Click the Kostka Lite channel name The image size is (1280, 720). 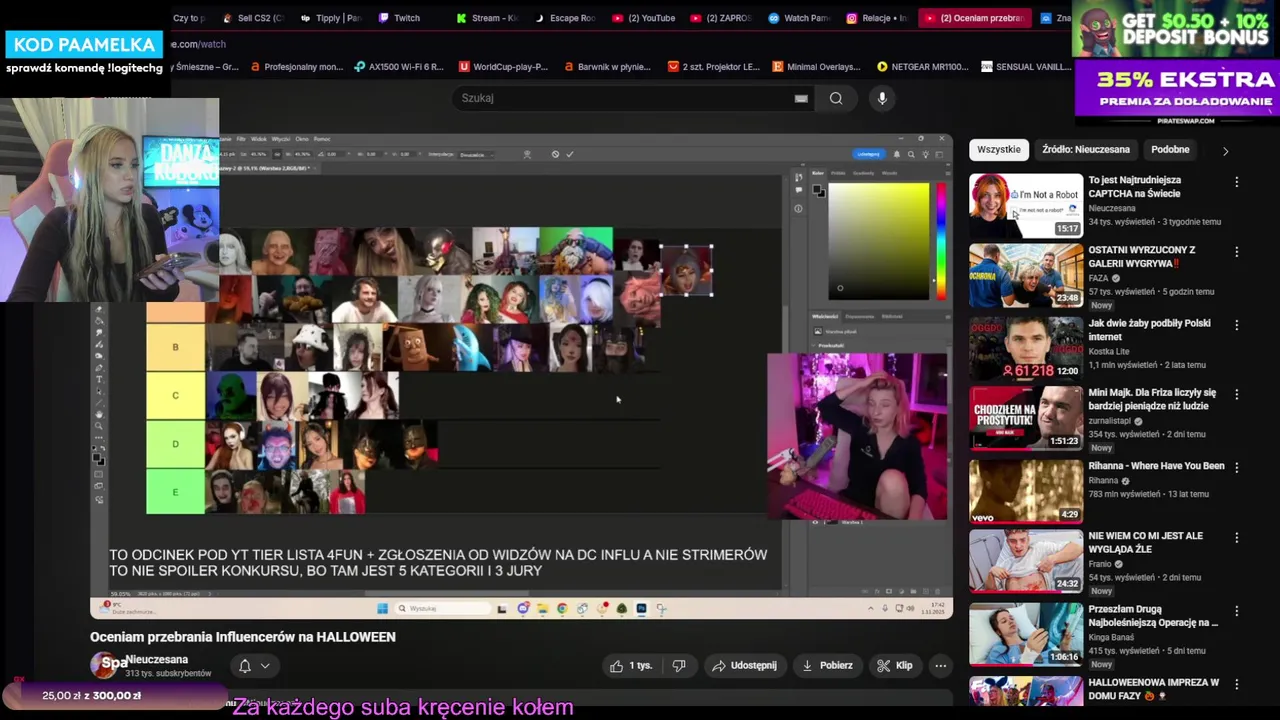click(1108, 351)
